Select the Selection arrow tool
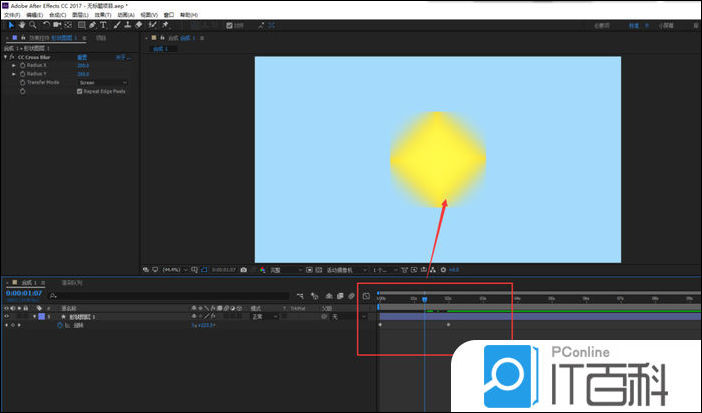This screenshot has height=413, width=702. click(x=10, y=25)
